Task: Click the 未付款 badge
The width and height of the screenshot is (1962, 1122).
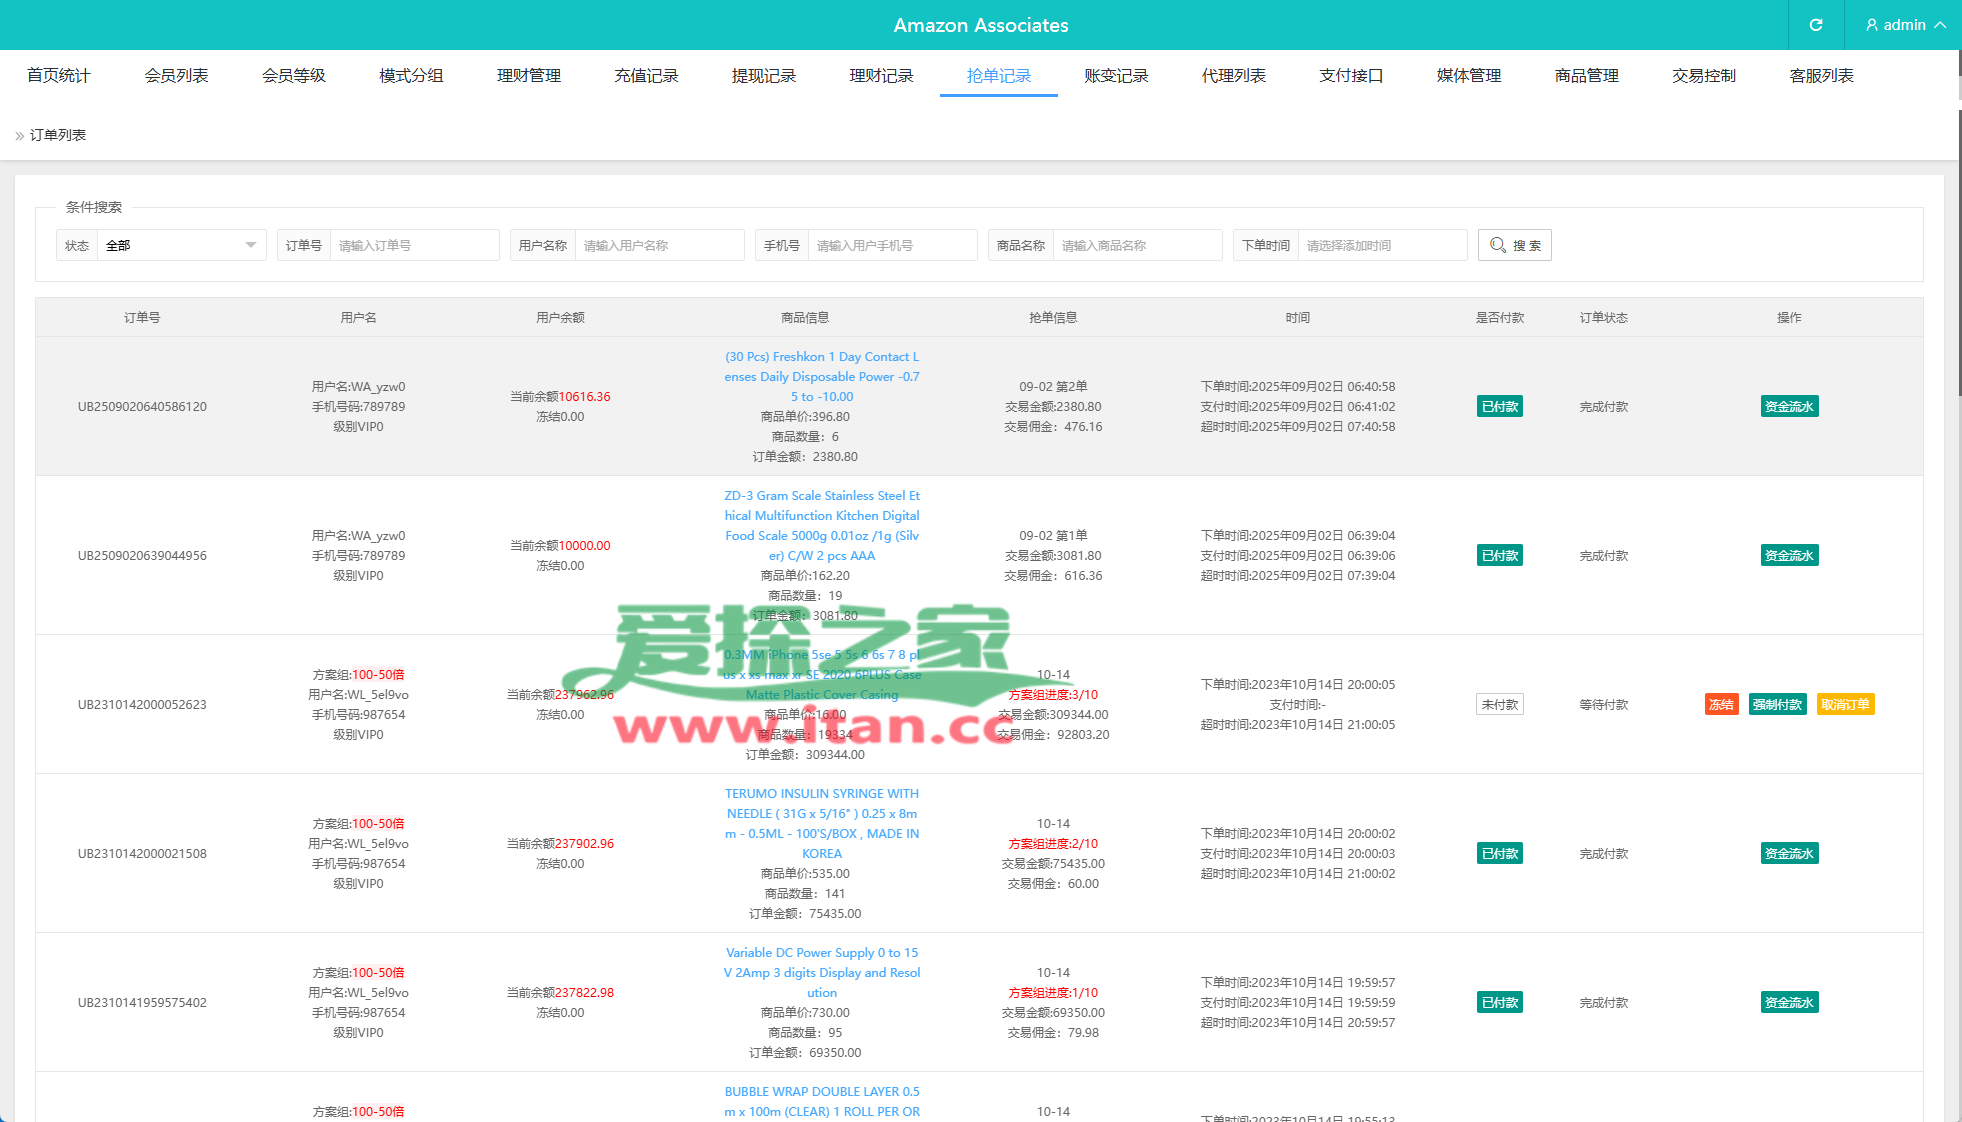Action: coord(1499,704)
